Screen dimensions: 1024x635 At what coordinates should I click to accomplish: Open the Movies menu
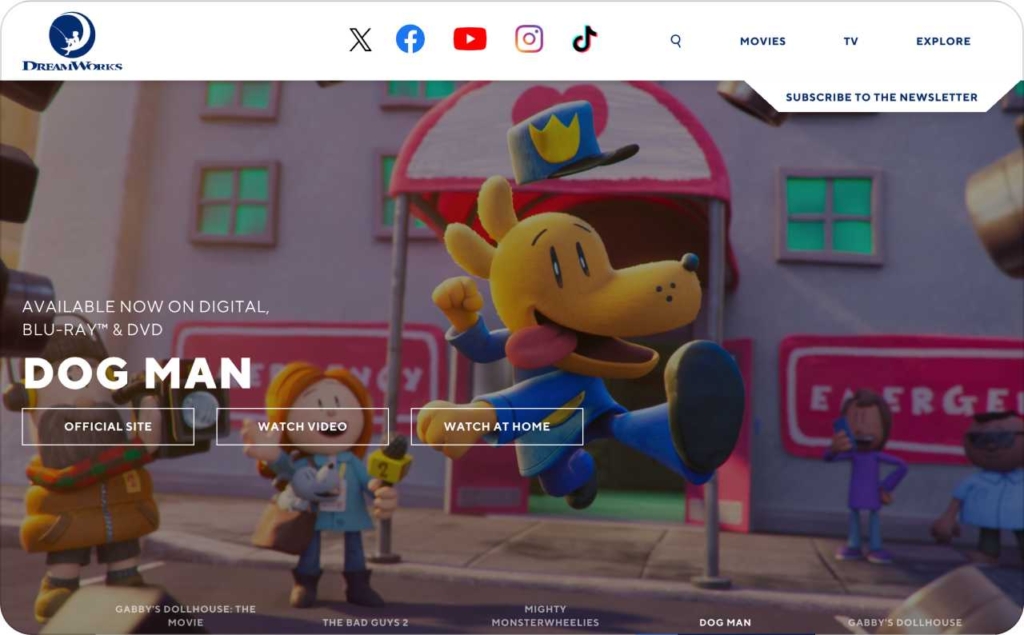click(x=762, y=41)
